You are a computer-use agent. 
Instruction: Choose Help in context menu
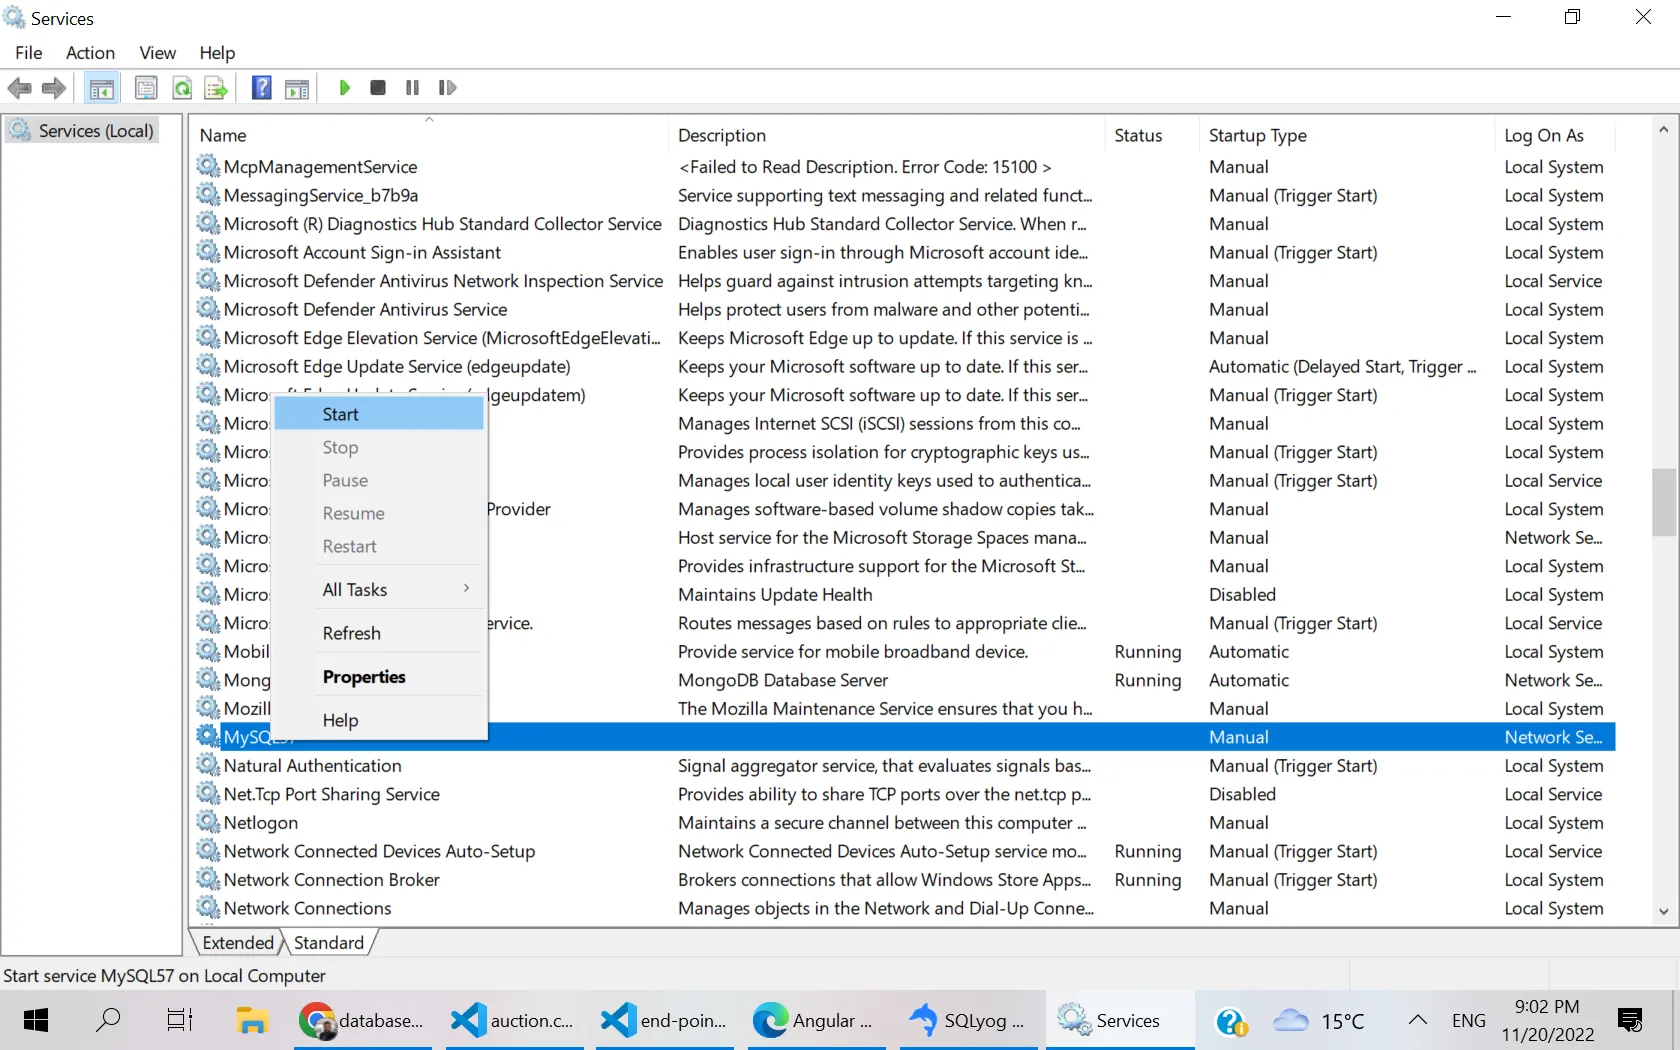379,720
